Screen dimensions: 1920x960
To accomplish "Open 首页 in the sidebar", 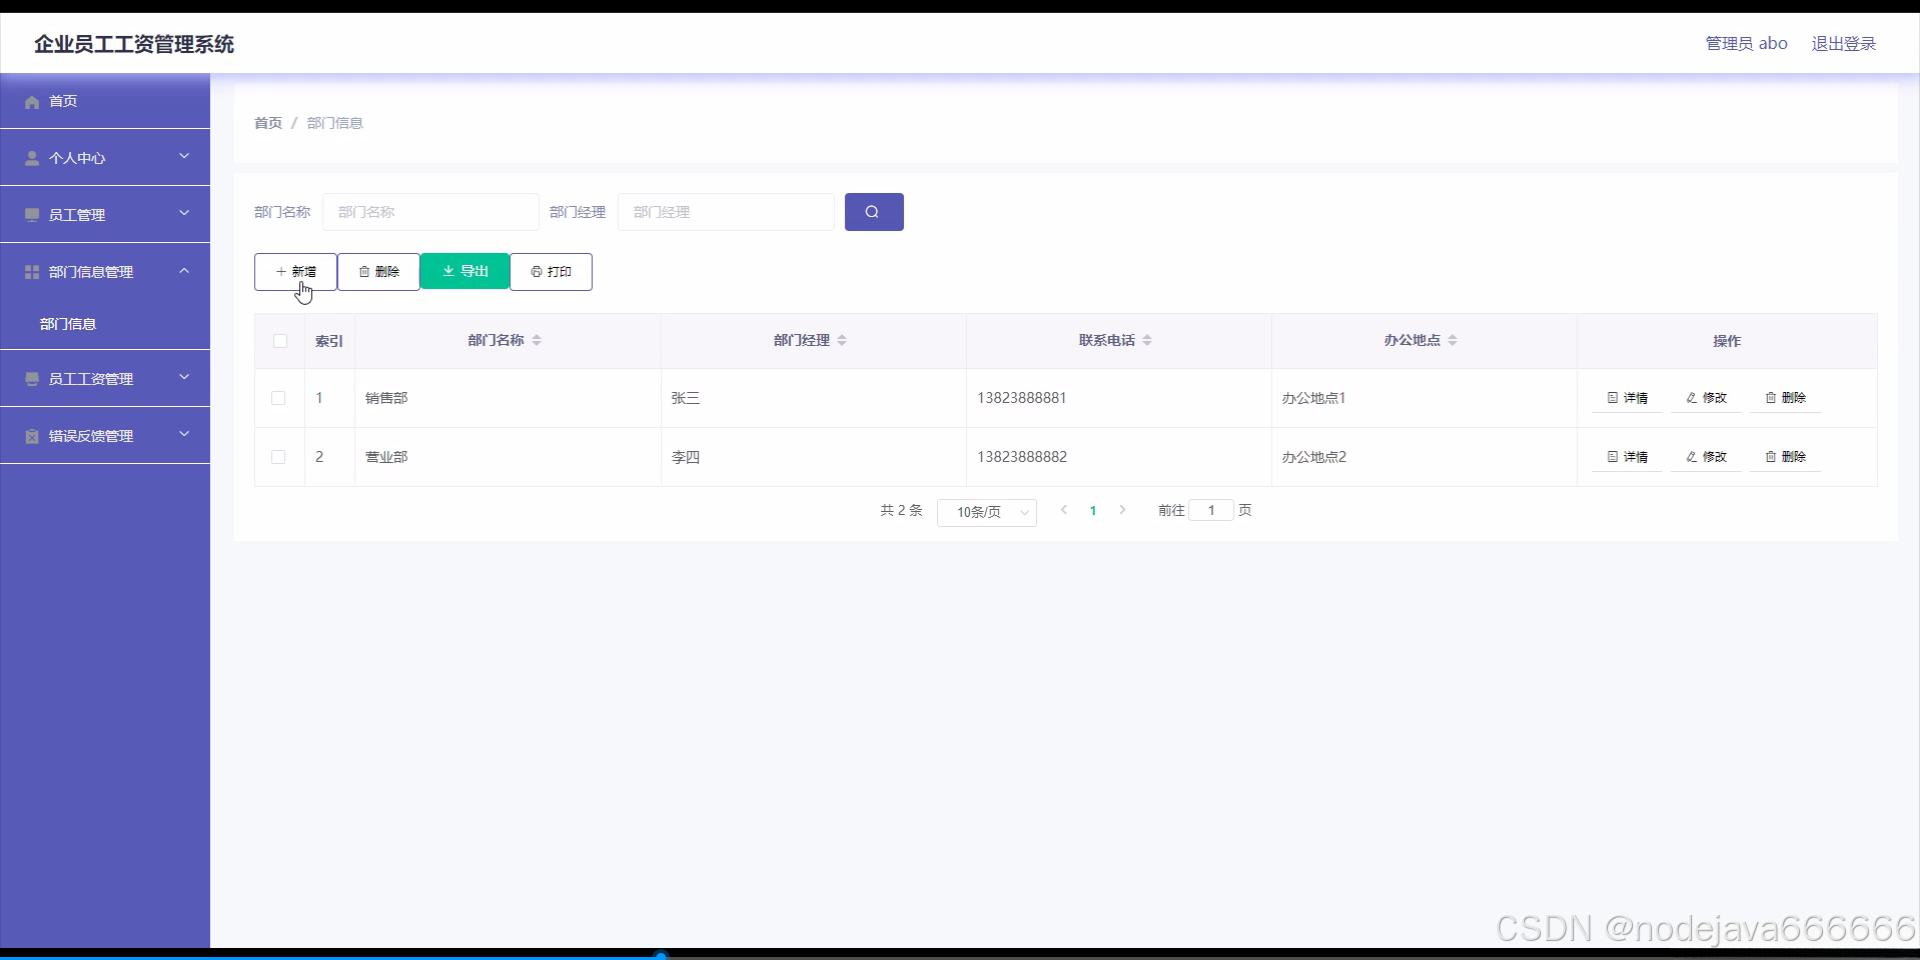I will [105, 101].
